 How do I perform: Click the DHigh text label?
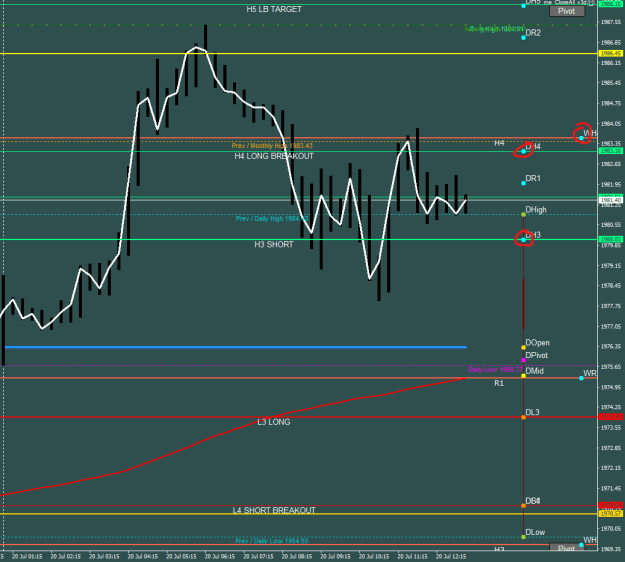tap(536, 210)
